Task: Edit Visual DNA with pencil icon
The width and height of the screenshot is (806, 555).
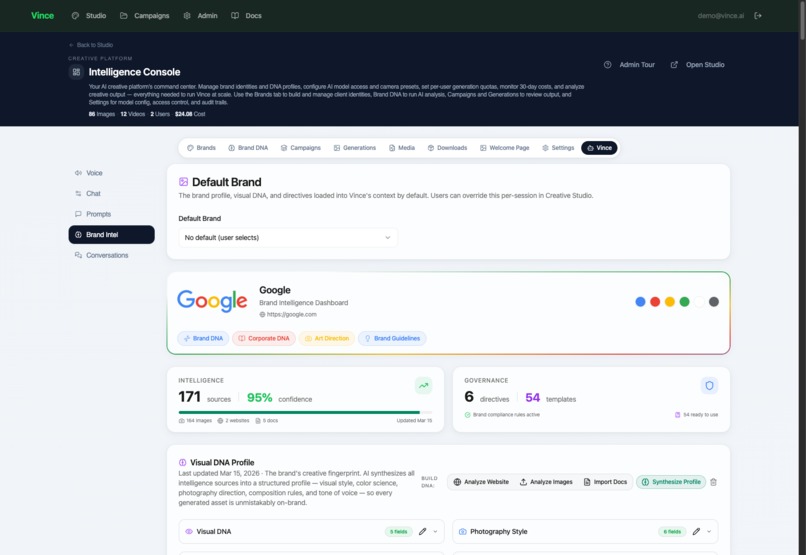Action: (x=423, y=532)
